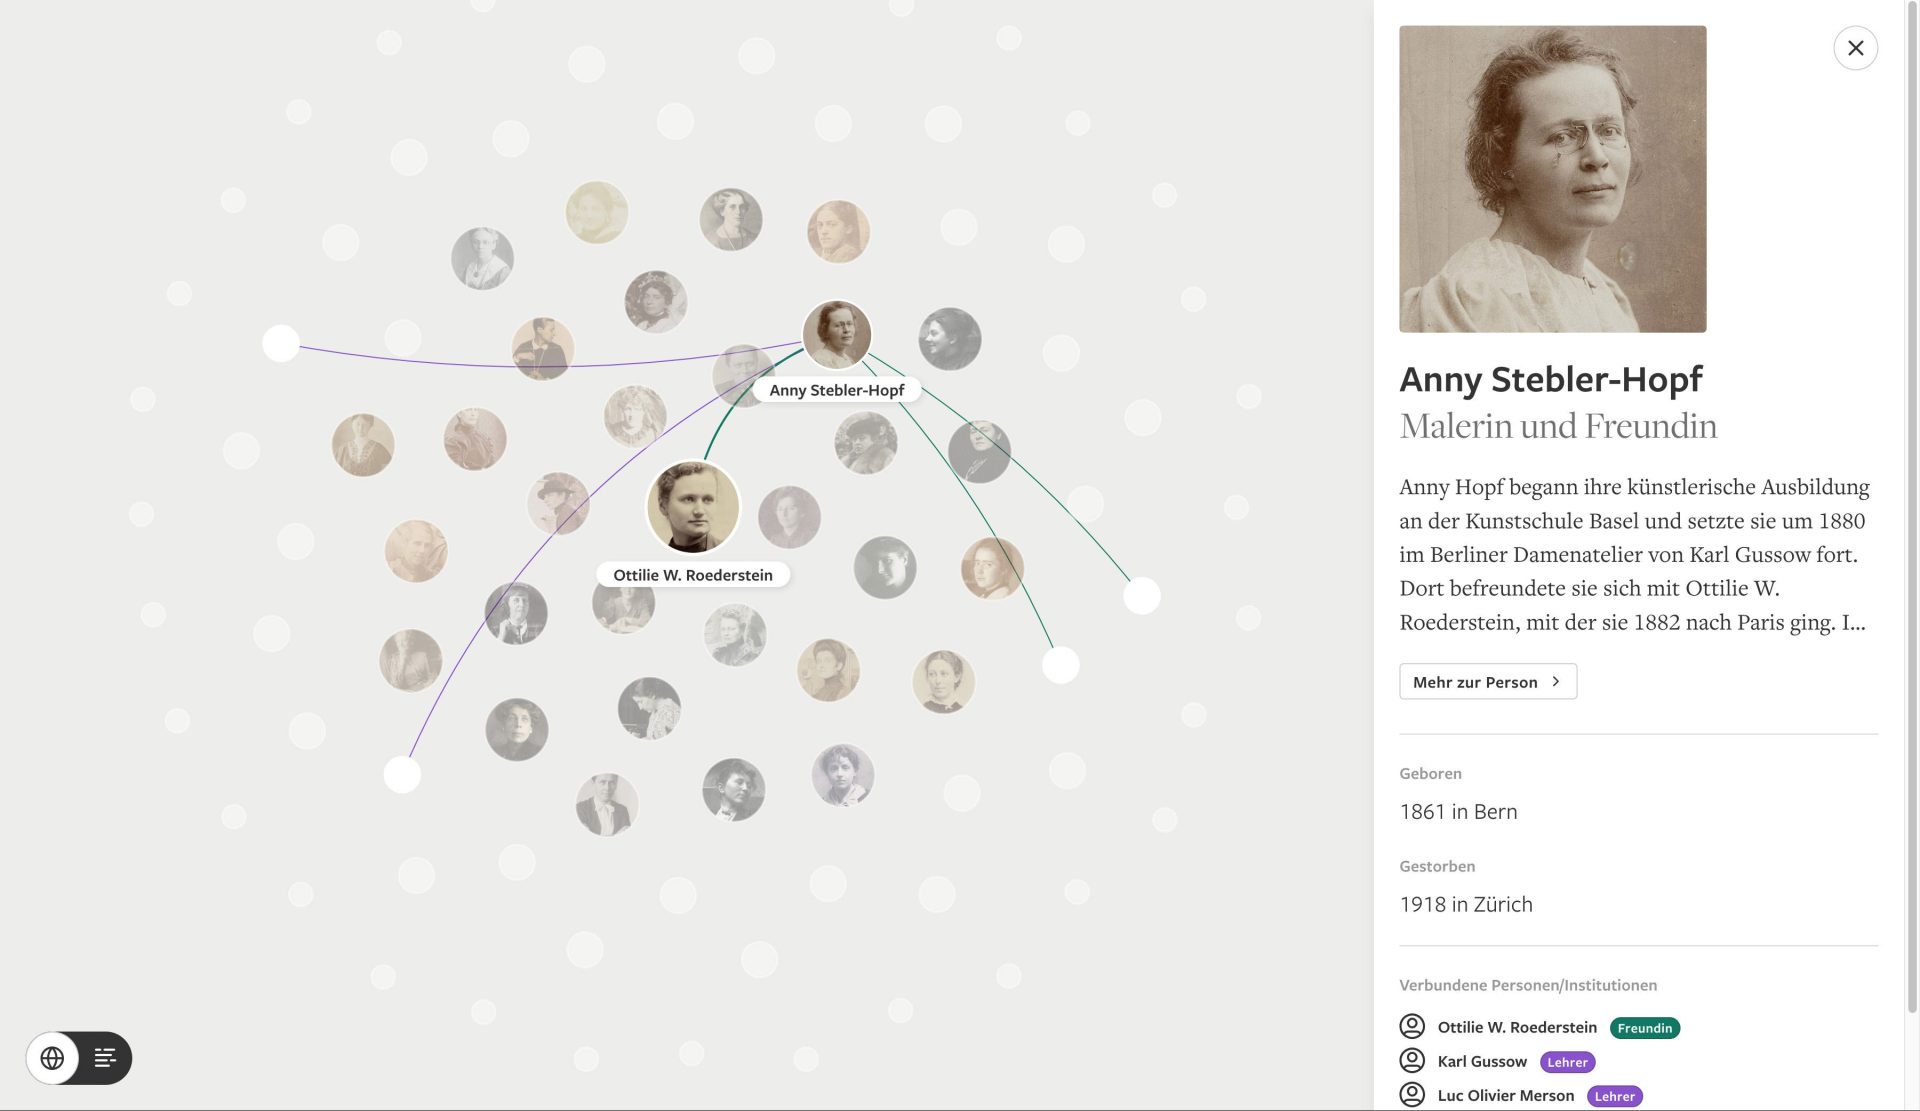Switch to list view toggle

pyautogui.click(x=105, y=1058)
